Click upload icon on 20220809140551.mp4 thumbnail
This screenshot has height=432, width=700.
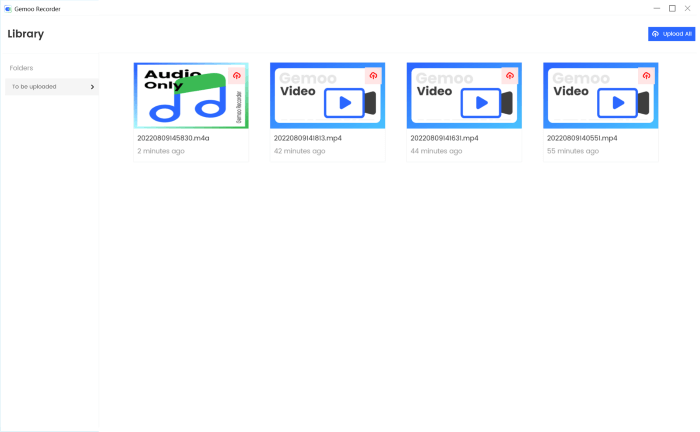(646, 75)
